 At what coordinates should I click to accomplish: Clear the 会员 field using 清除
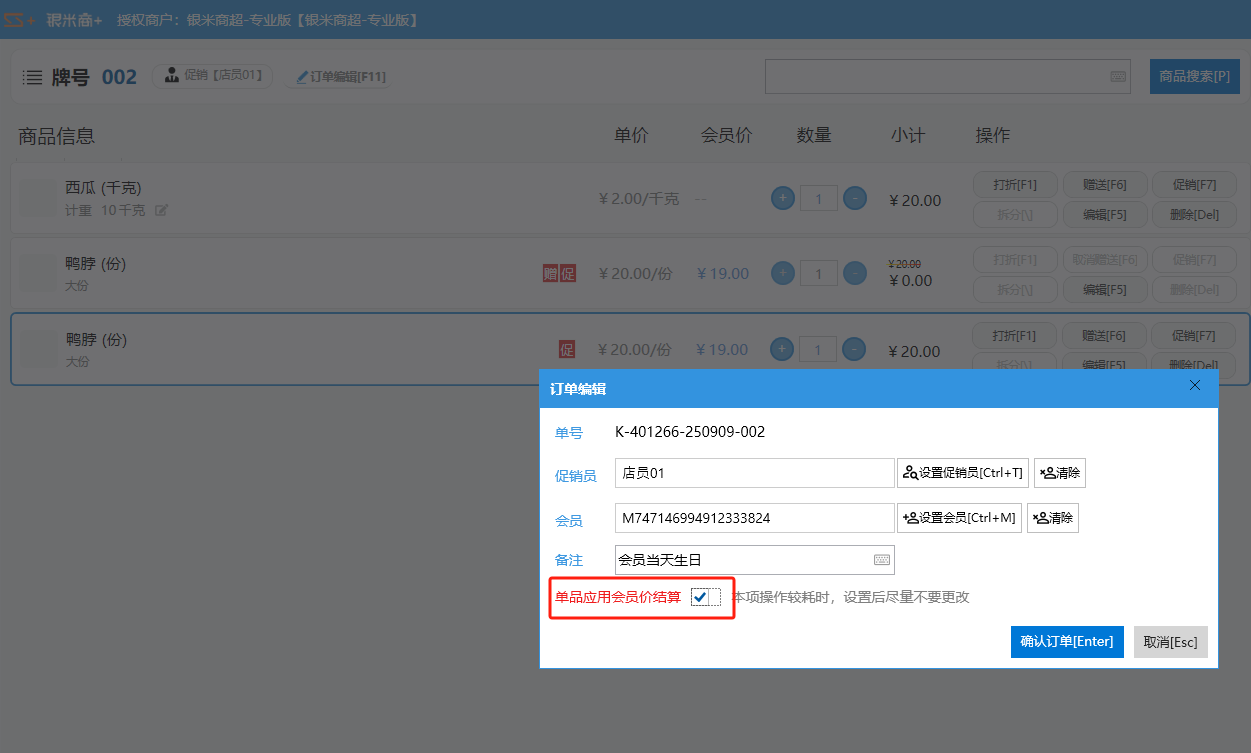point(1052,518)
